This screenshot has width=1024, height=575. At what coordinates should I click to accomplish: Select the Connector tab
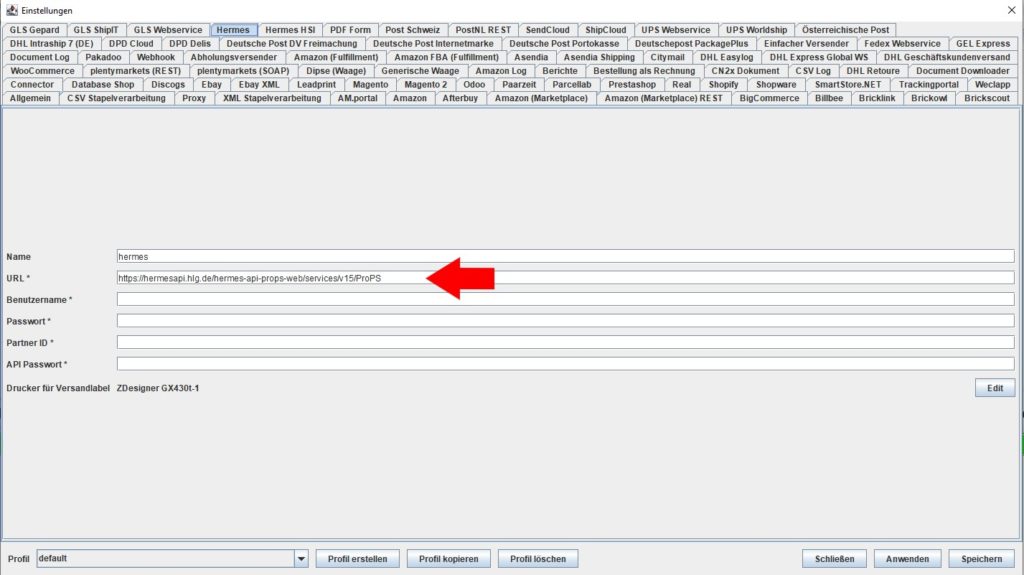tap(32, 85)
